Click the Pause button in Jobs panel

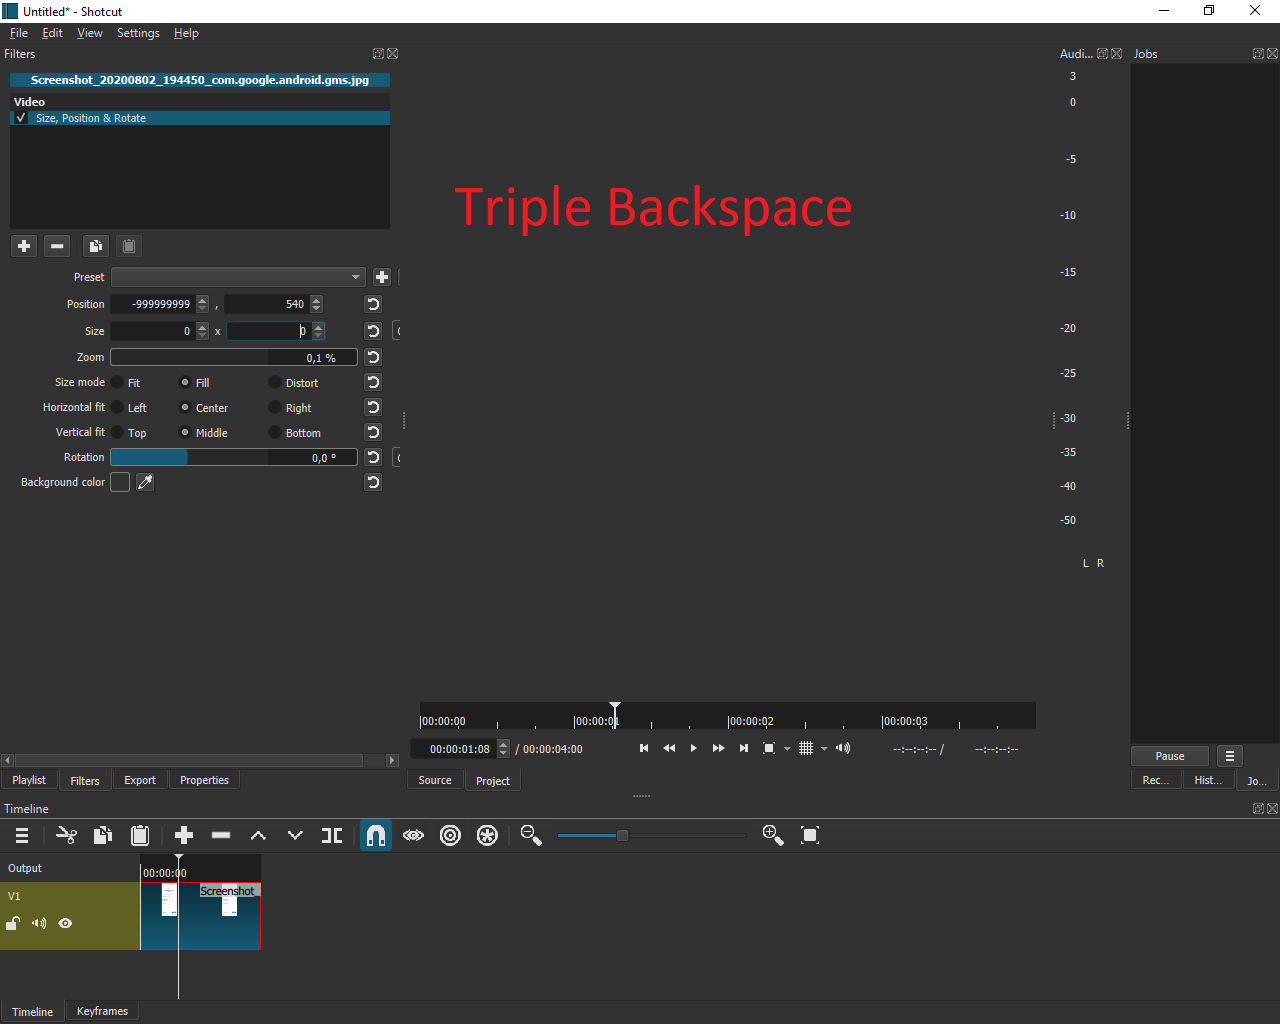pos(1169,755)
